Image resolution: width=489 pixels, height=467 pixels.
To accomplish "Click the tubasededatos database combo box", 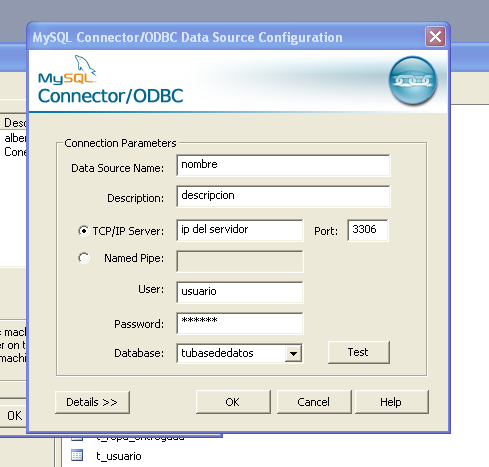I will pyautogui.click(x=239, y=353).
